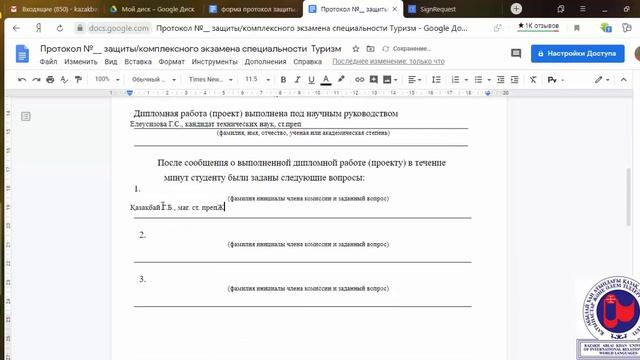Print the document
The height and width of the screenshot is (360, 640).
pos(50,80)
